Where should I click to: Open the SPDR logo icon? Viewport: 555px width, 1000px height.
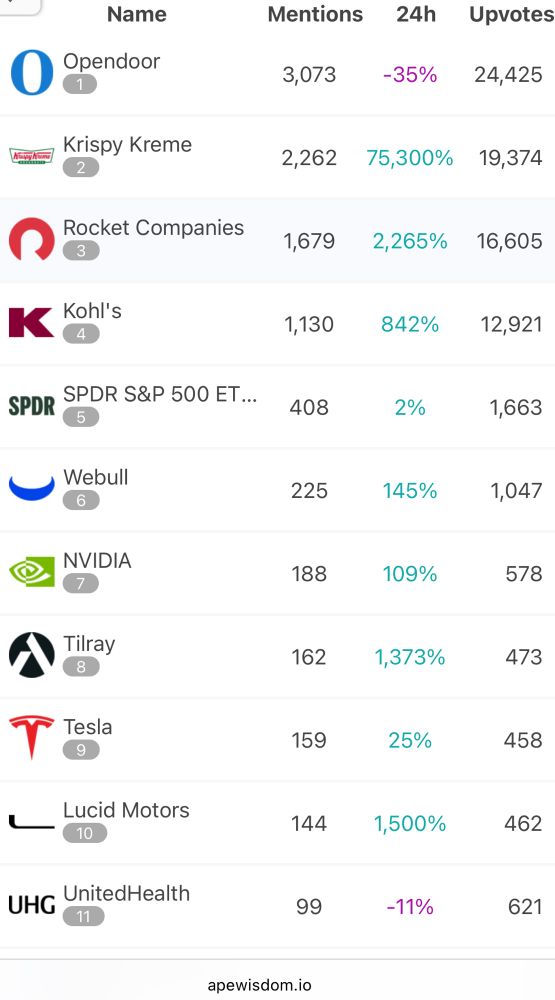point(32,406)
